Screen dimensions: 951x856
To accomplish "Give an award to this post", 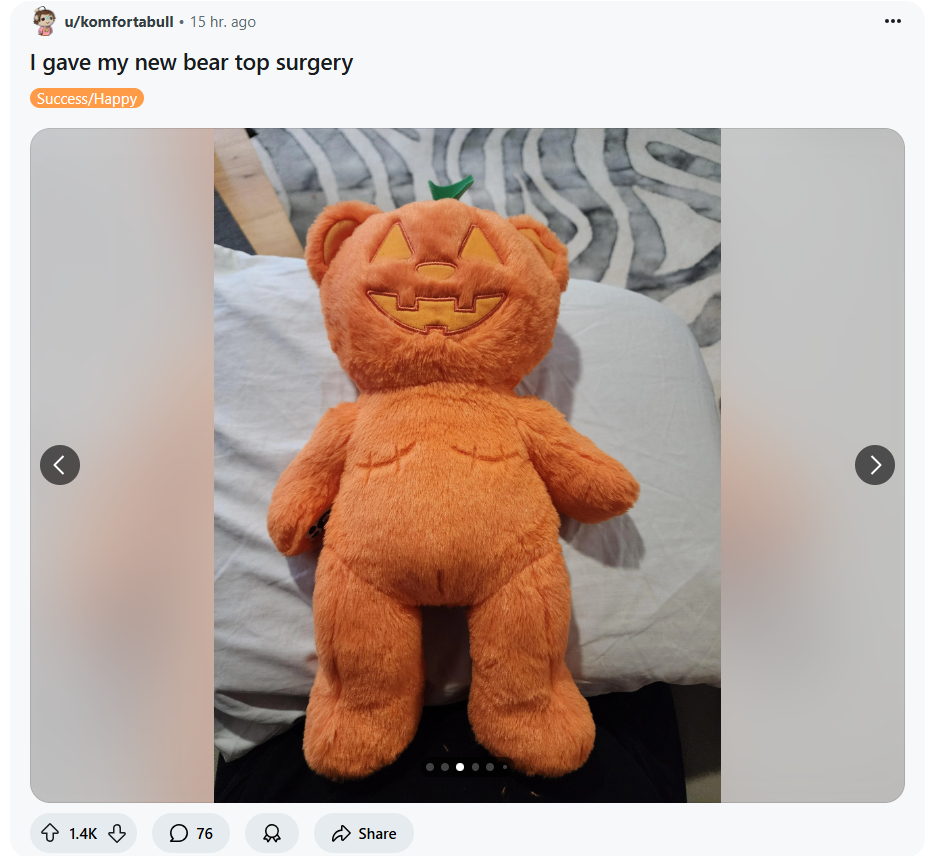I will (272, 833).
